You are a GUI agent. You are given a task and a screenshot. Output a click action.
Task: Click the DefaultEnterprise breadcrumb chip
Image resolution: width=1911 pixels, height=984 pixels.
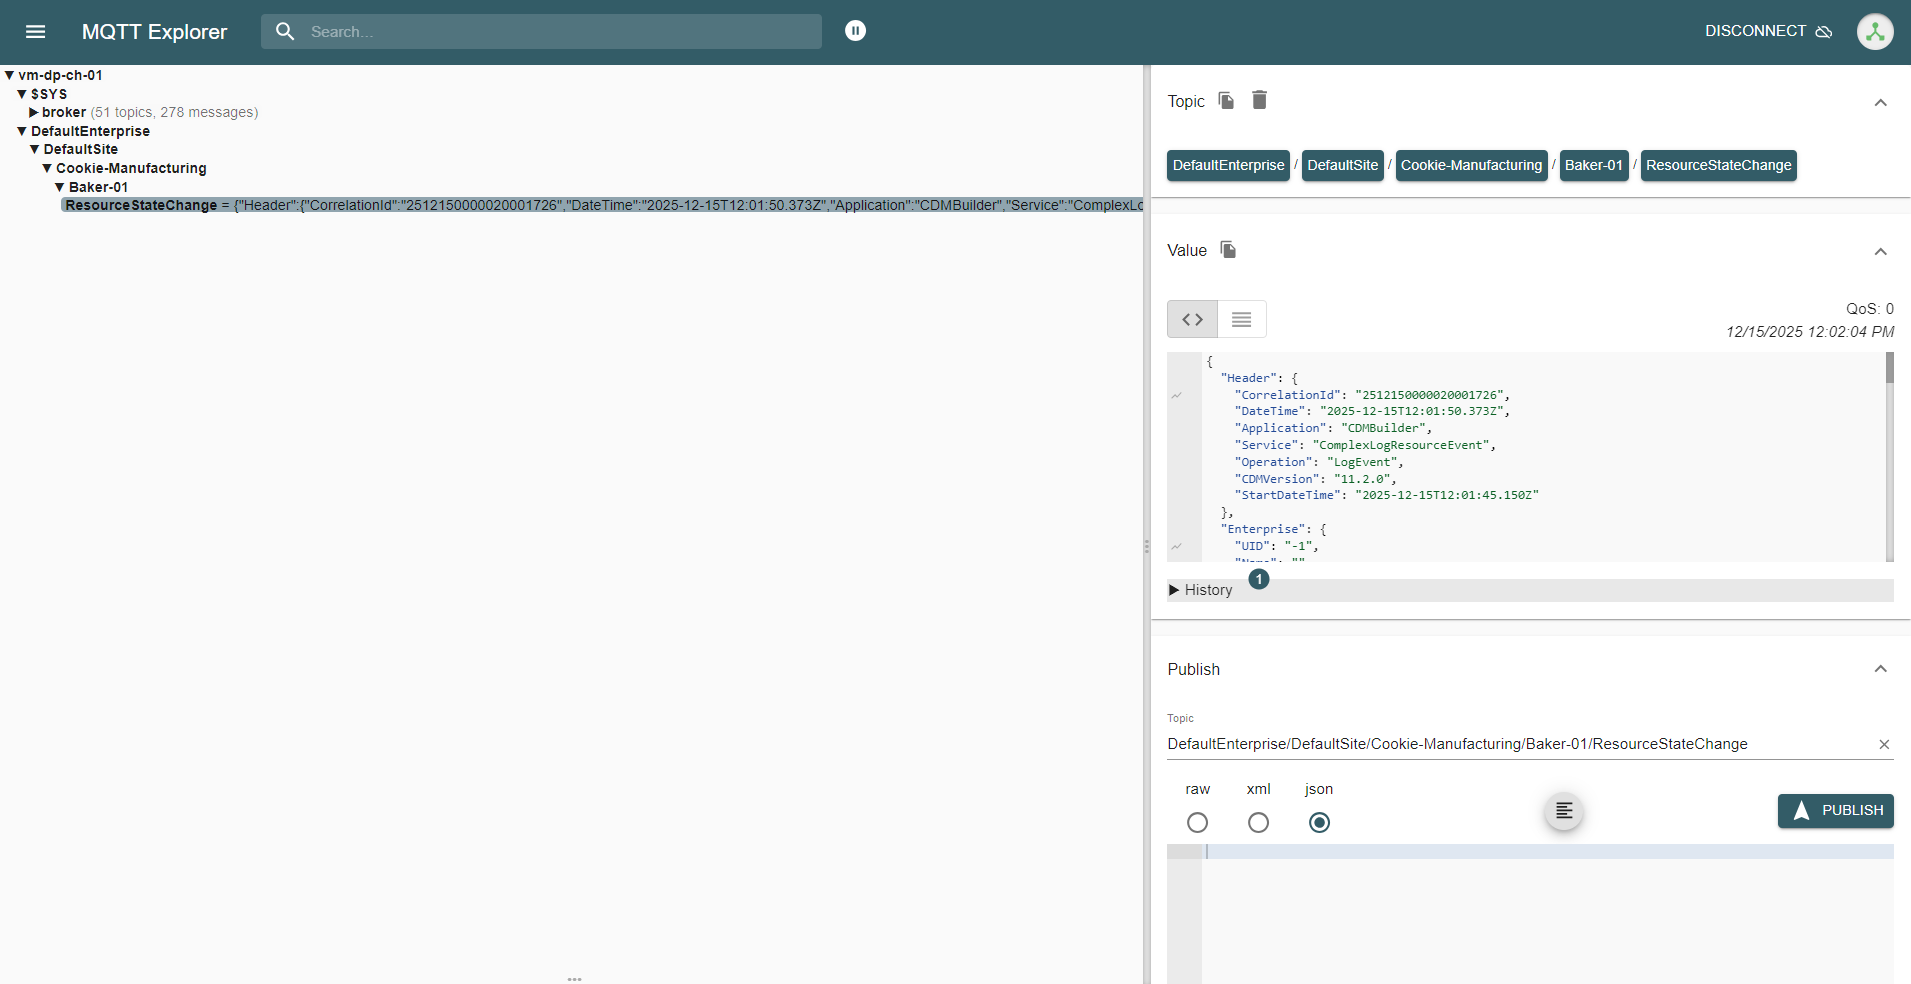[1228, 165]
